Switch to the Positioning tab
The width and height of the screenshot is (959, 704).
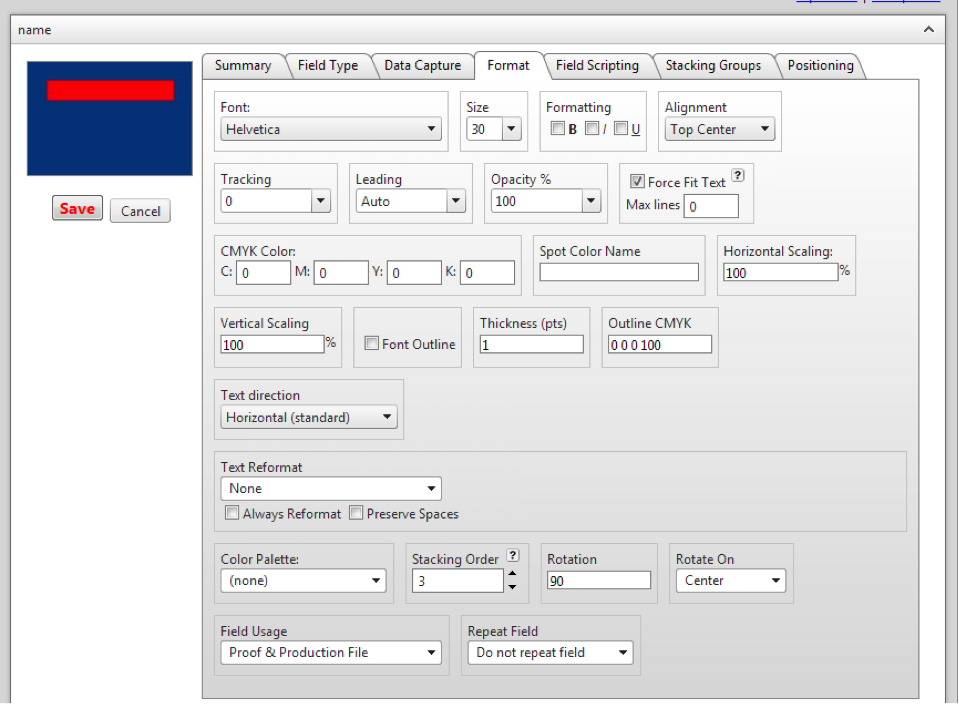[821, 65]
